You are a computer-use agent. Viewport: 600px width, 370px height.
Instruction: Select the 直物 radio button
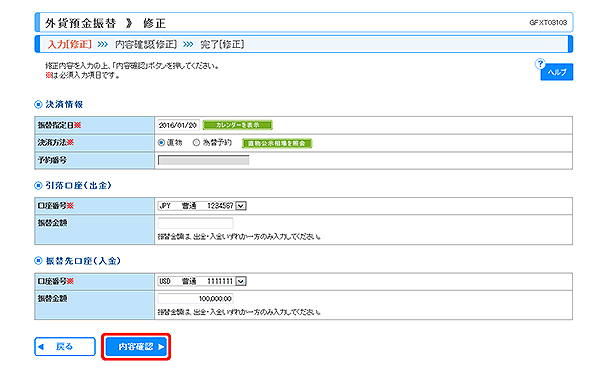point(161,143)
